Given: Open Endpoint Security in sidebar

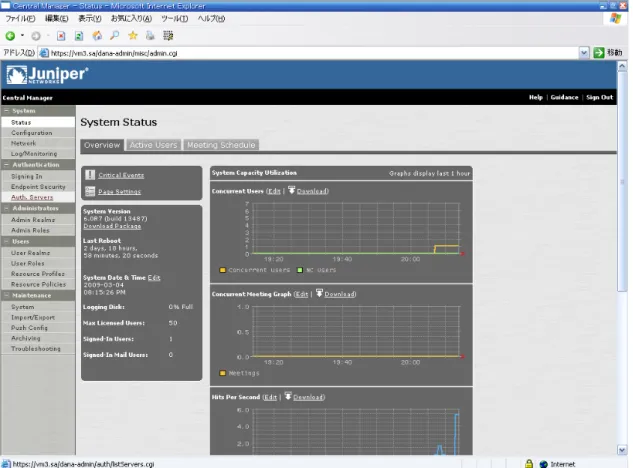Looking at the screenshot, I should click(x=38, y=187).
